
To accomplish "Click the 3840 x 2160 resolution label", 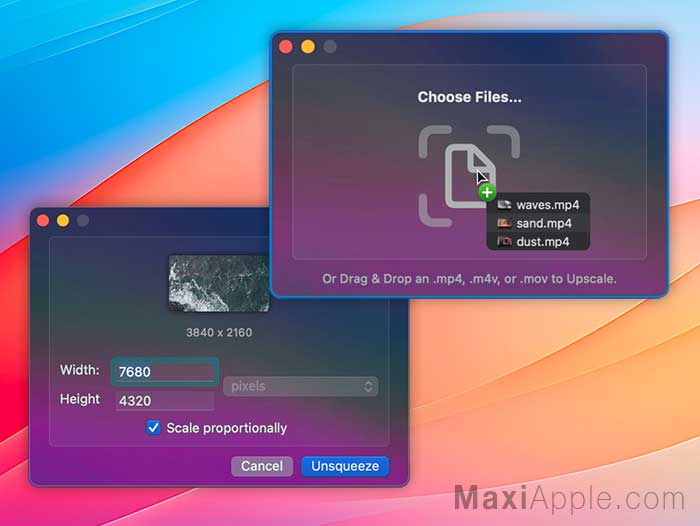I will pyautogui.click(x=219, y=333).
